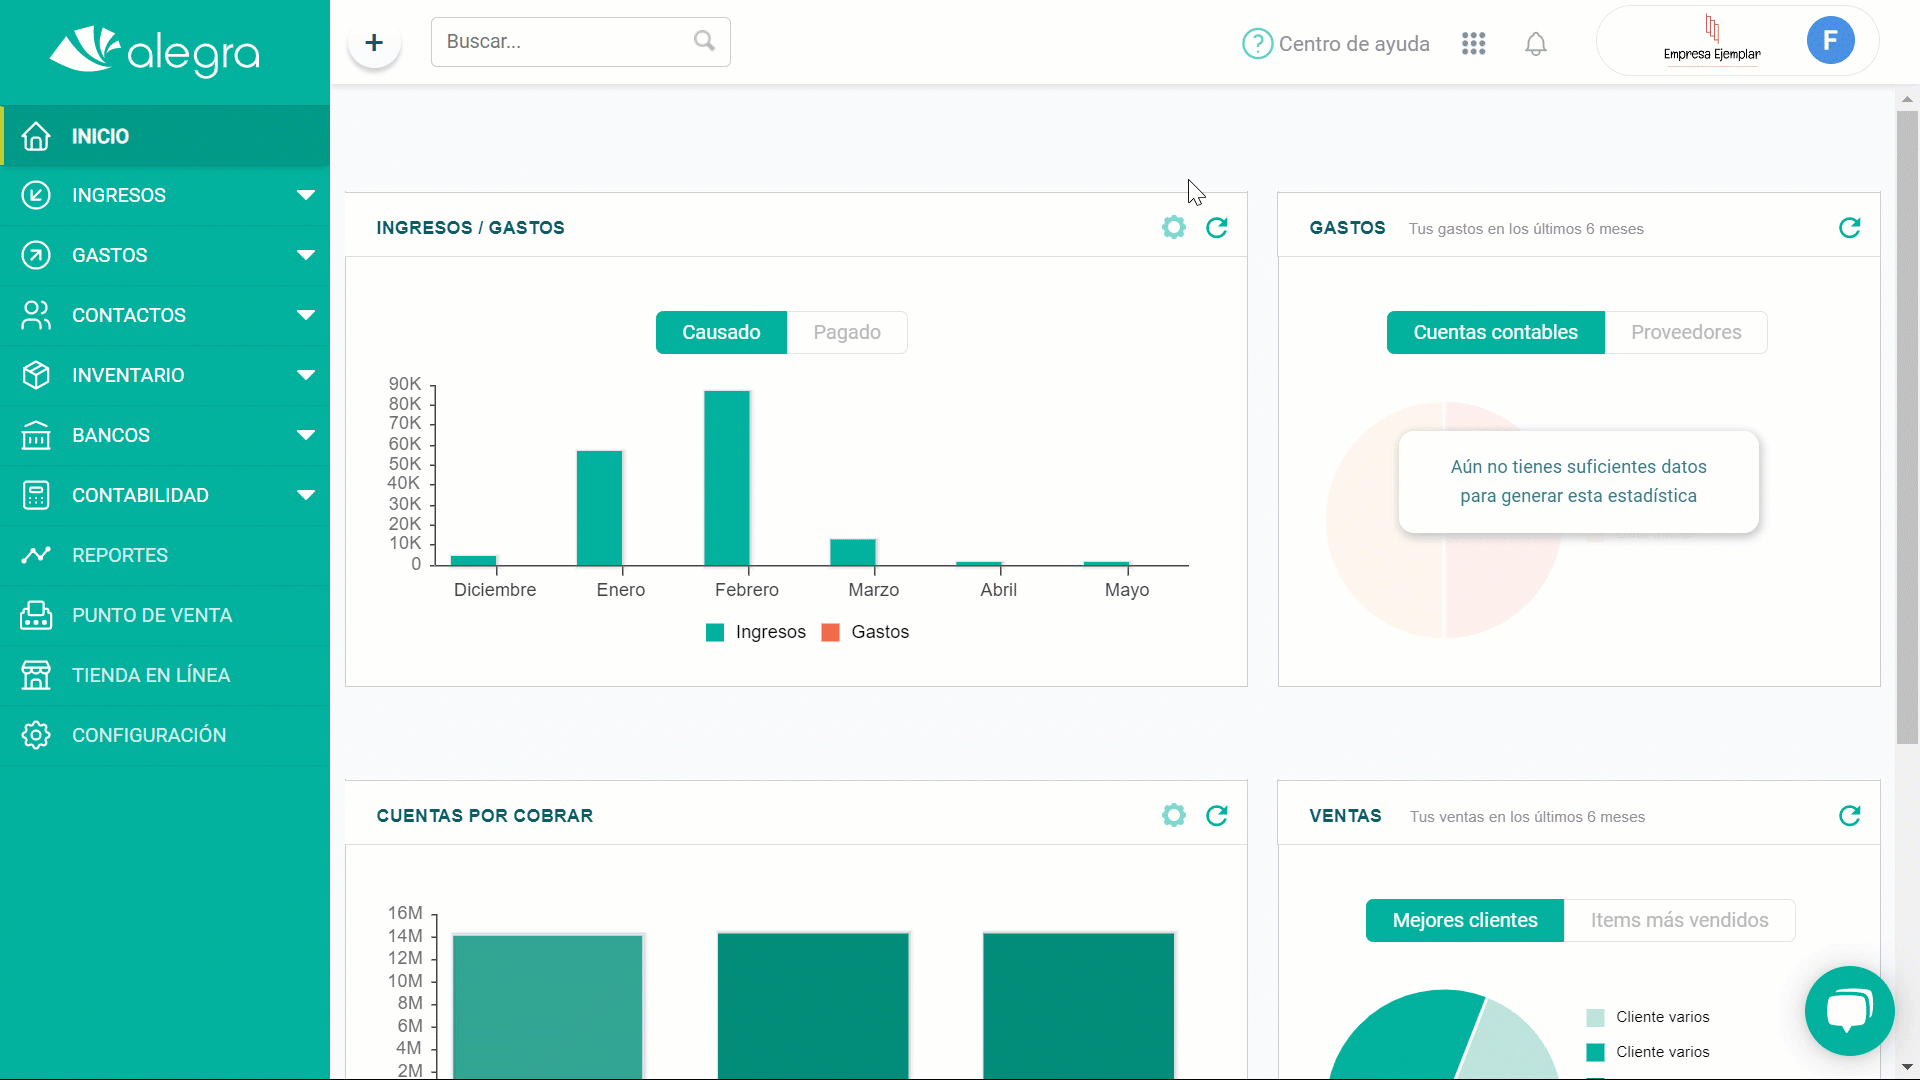
Task: Click the Ingresos arrow-circle icon
Action: [36, 195]
